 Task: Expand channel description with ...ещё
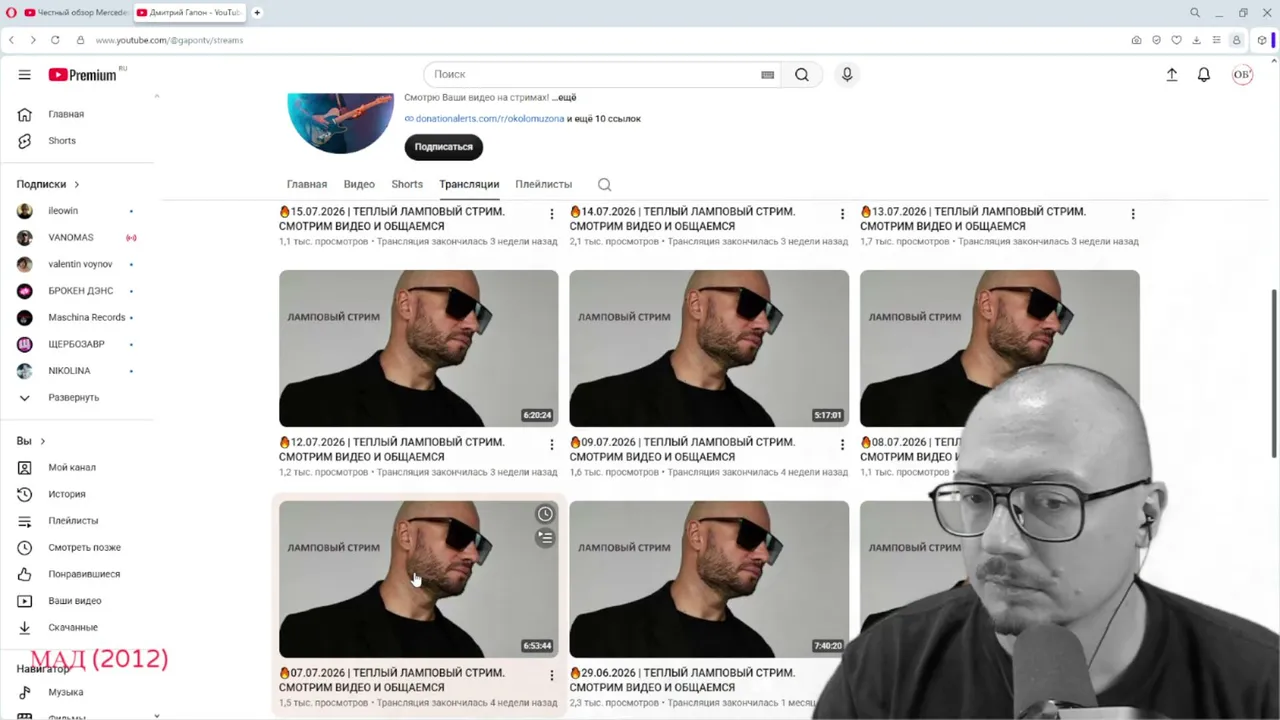[x=565, y=97]
